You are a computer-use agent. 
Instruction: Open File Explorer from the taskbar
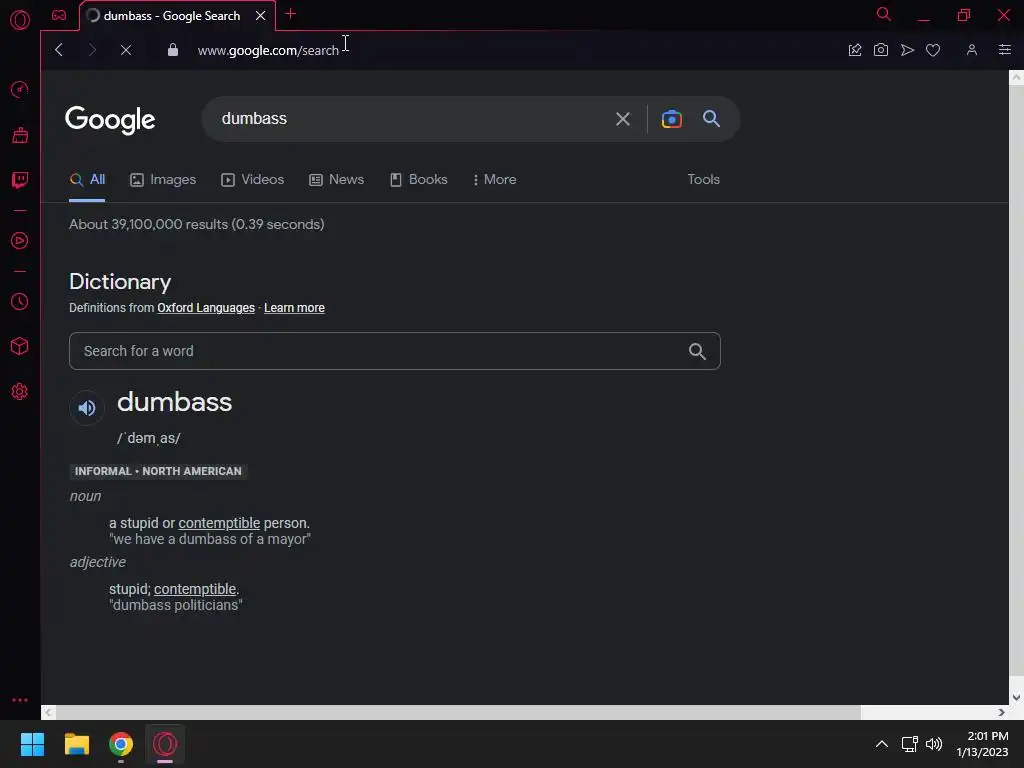point(76,744)
